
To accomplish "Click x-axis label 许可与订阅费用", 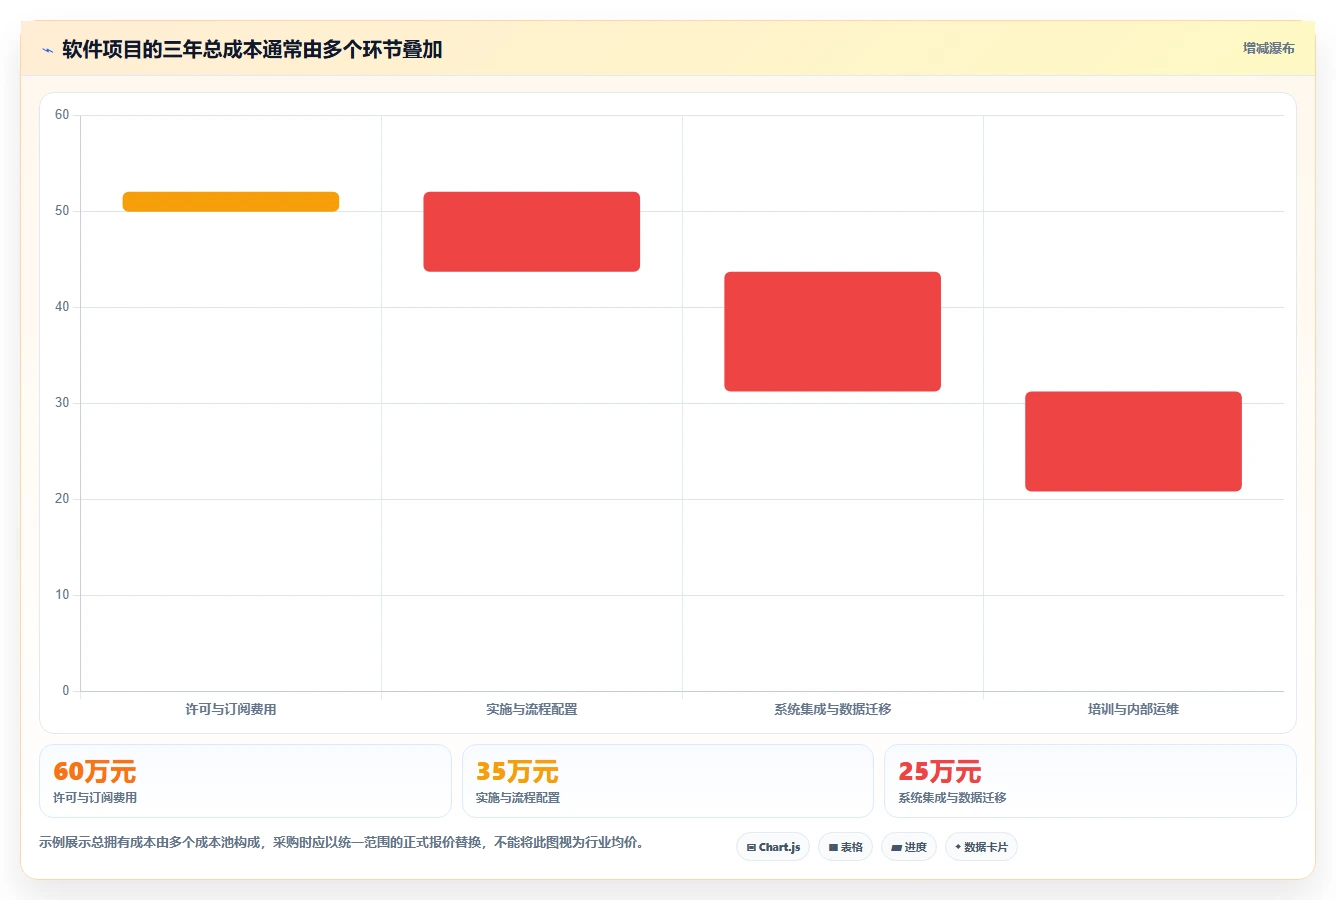I will coord(231,709).
